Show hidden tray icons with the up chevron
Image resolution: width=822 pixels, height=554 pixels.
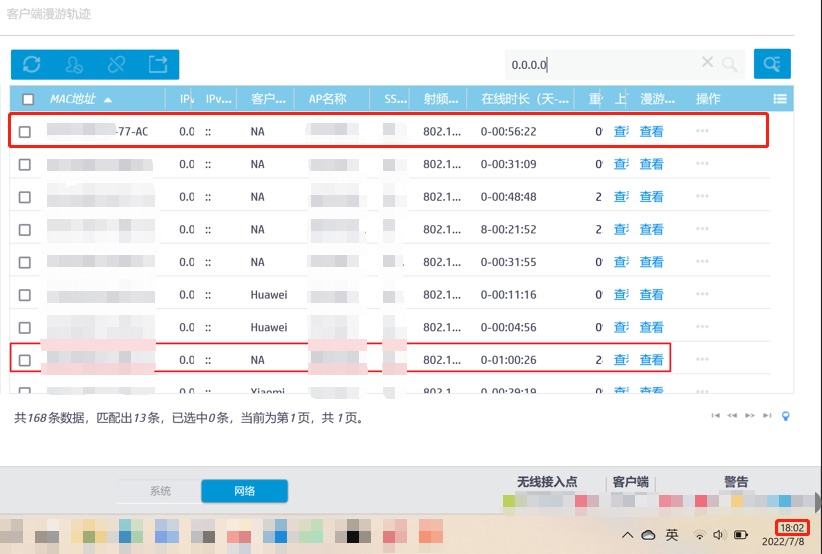(627, 534)
